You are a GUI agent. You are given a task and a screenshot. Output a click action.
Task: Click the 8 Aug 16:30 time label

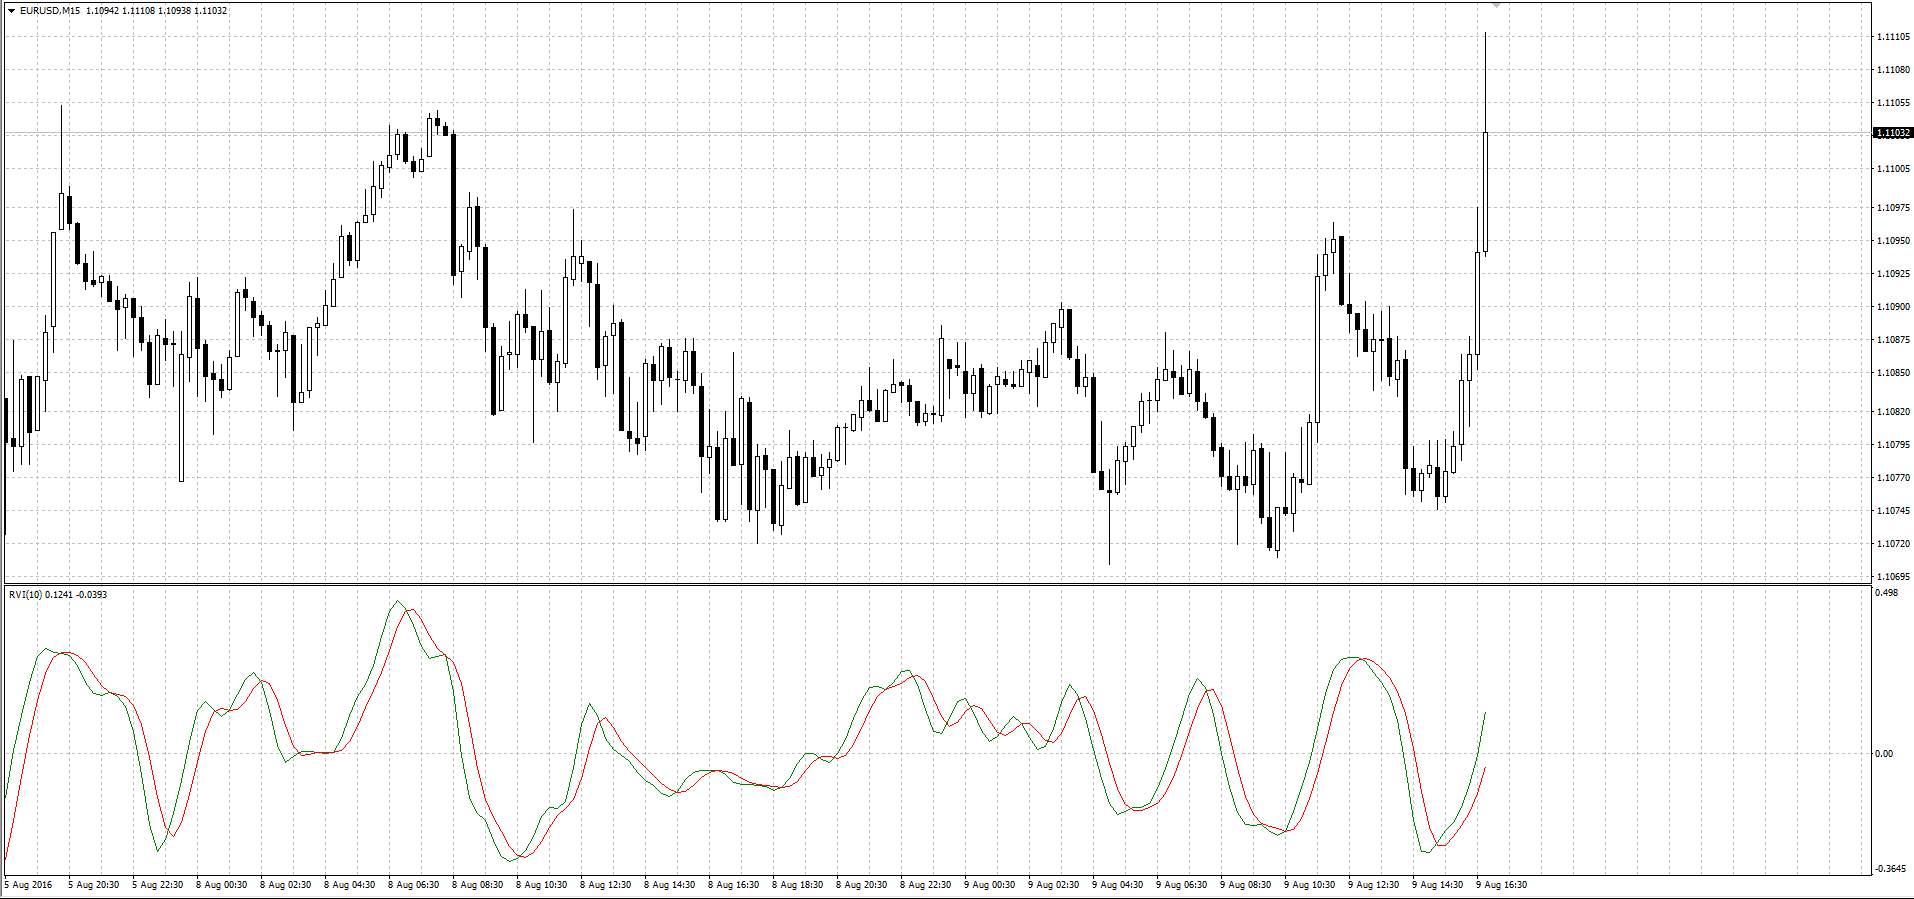coord(734,885)
